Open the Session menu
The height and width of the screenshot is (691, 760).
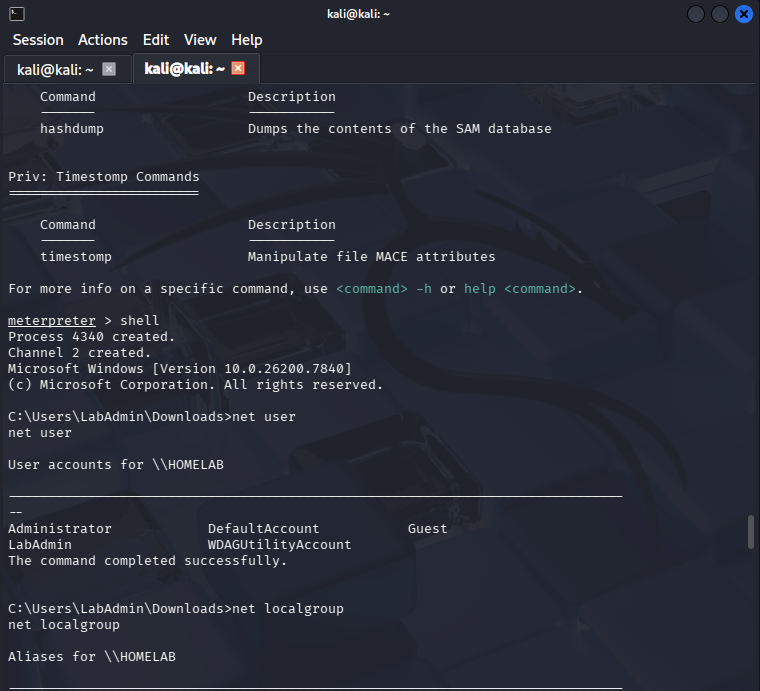click(38, 40)
